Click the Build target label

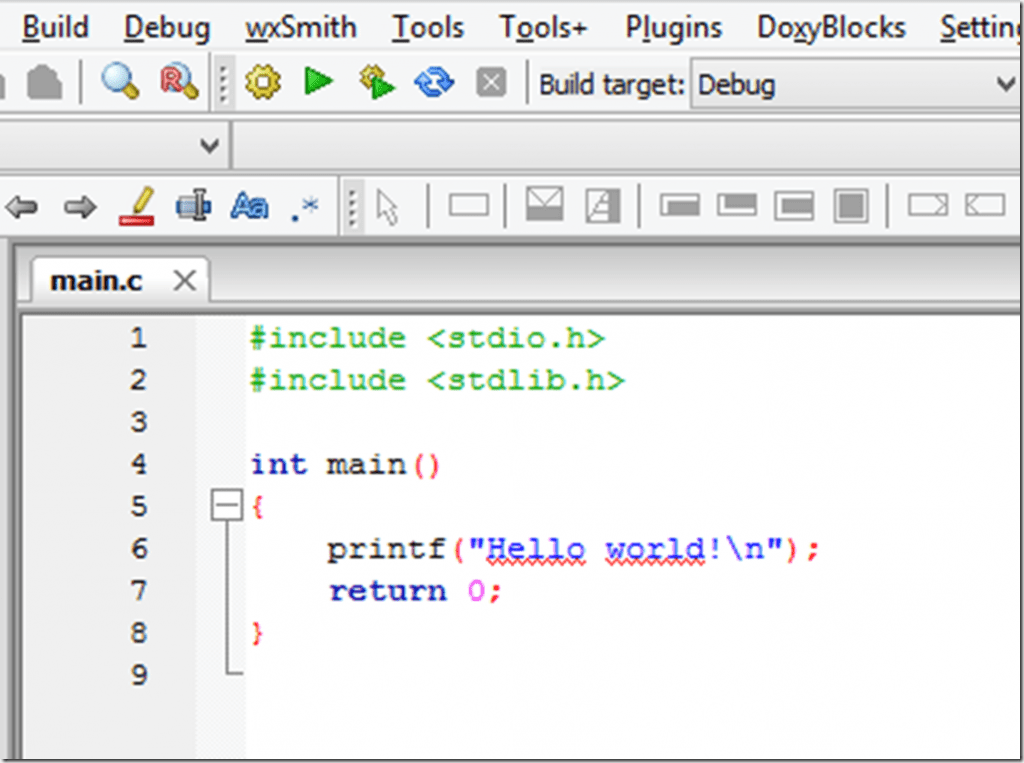point(611,85)
